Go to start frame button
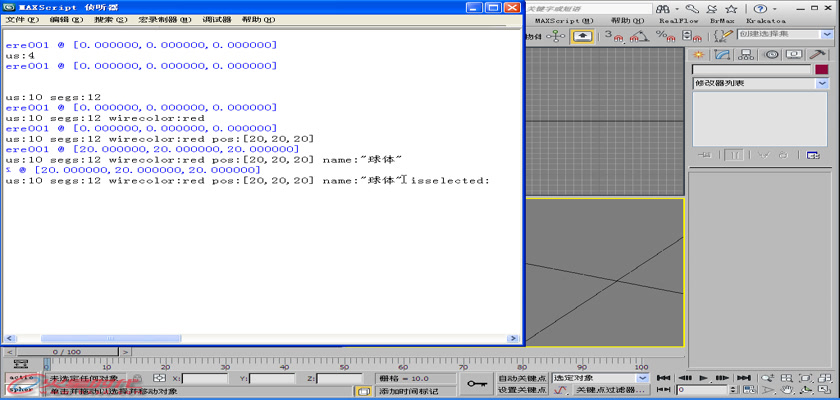The image size is (840, 400). (x=663, y=378)
